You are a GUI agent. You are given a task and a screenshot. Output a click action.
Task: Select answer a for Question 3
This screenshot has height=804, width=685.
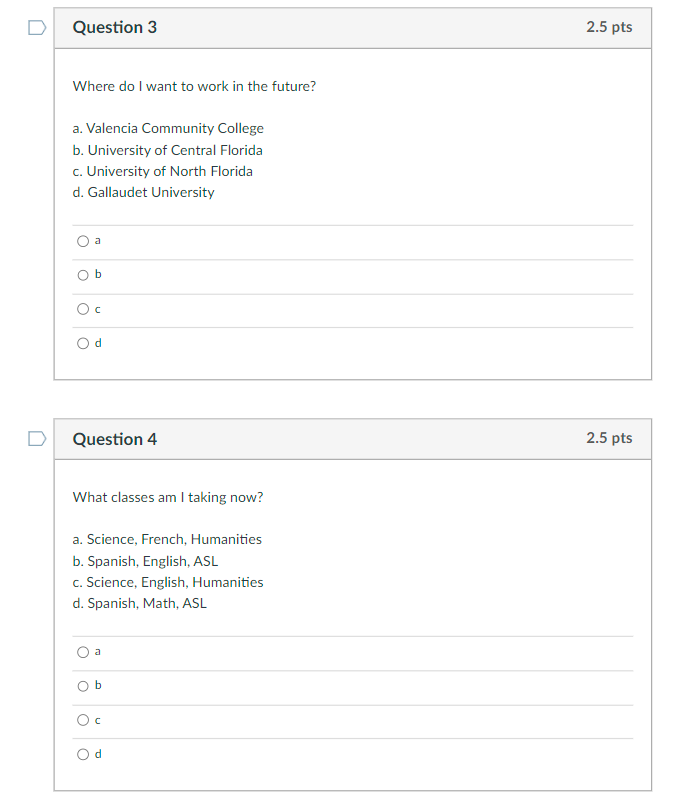pos(82,241)
